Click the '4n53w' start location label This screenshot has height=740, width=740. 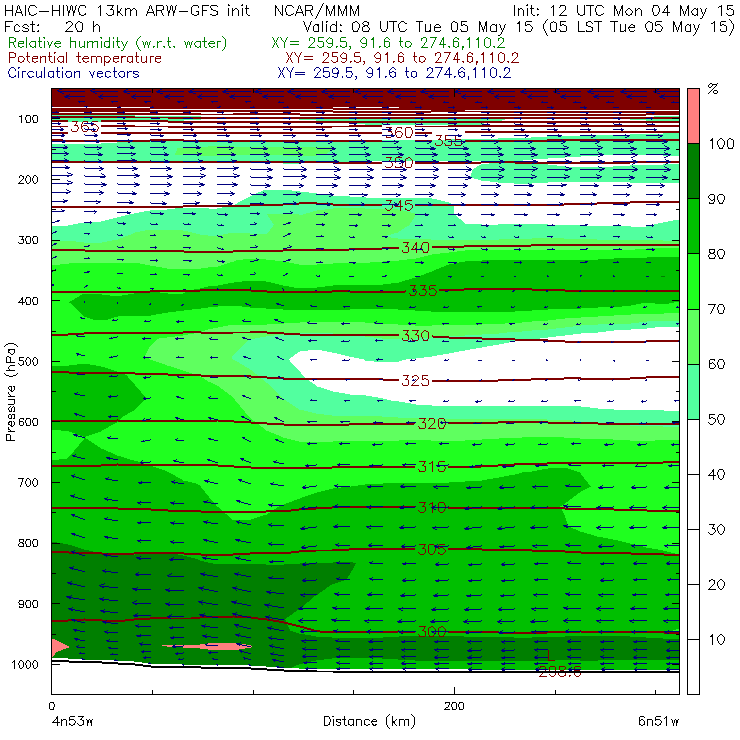coord(72,722)
